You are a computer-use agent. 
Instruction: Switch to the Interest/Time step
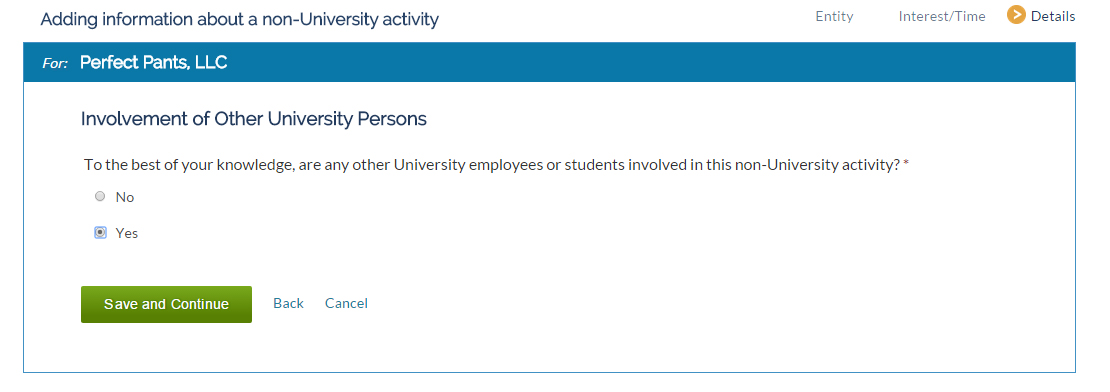click(942, 16)
